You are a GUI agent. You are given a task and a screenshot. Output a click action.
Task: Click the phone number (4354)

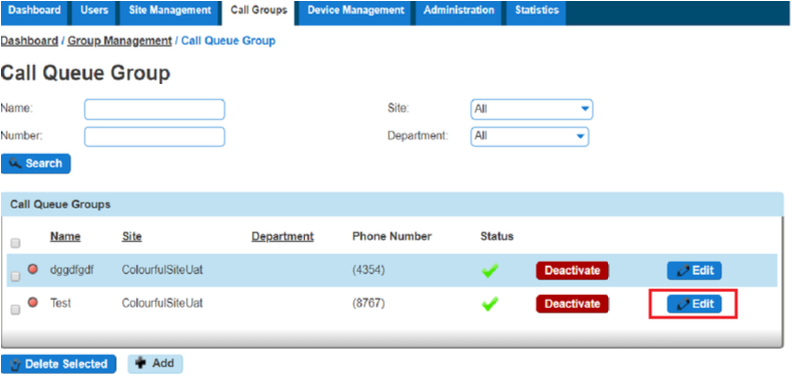[x=369, y=270]
